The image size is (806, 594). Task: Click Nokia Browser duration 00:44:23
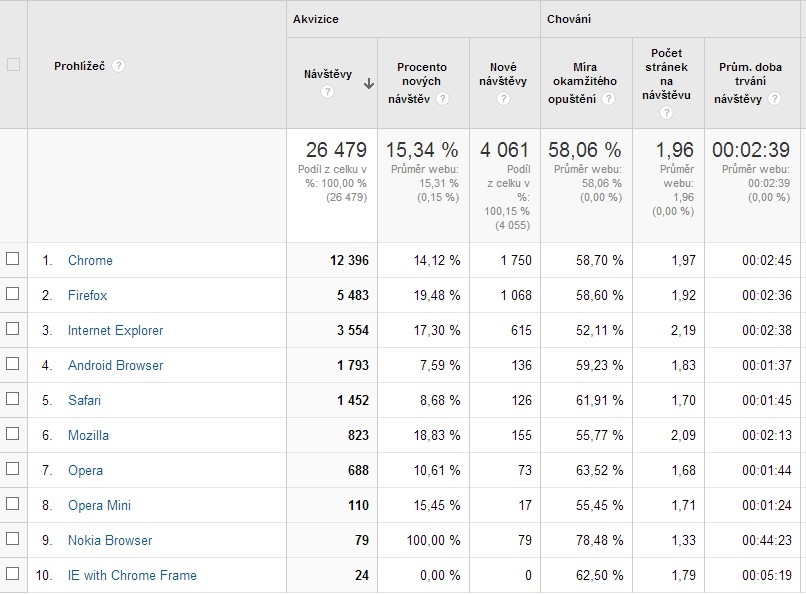[x=767, y=541]
